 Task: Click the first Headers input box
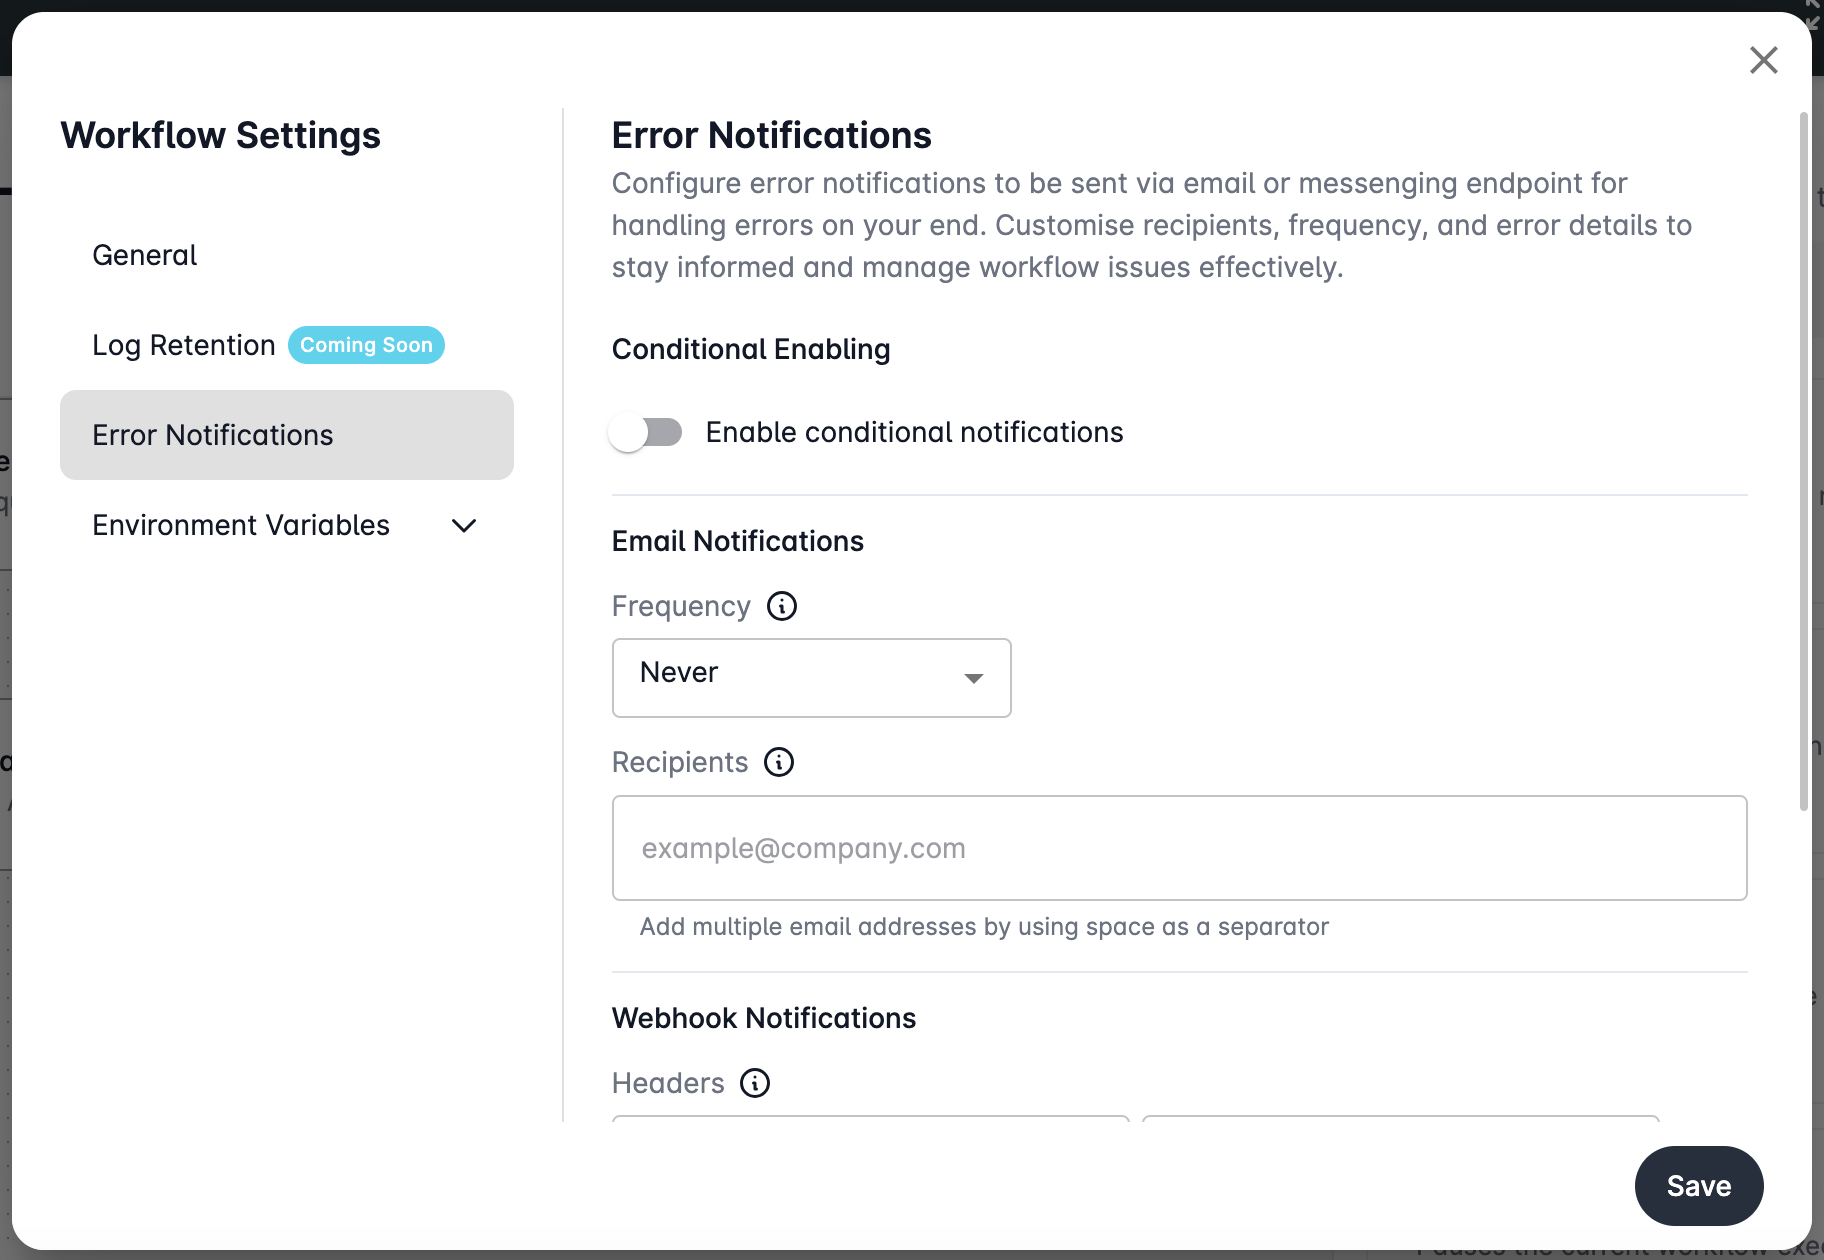[870, 1118]
